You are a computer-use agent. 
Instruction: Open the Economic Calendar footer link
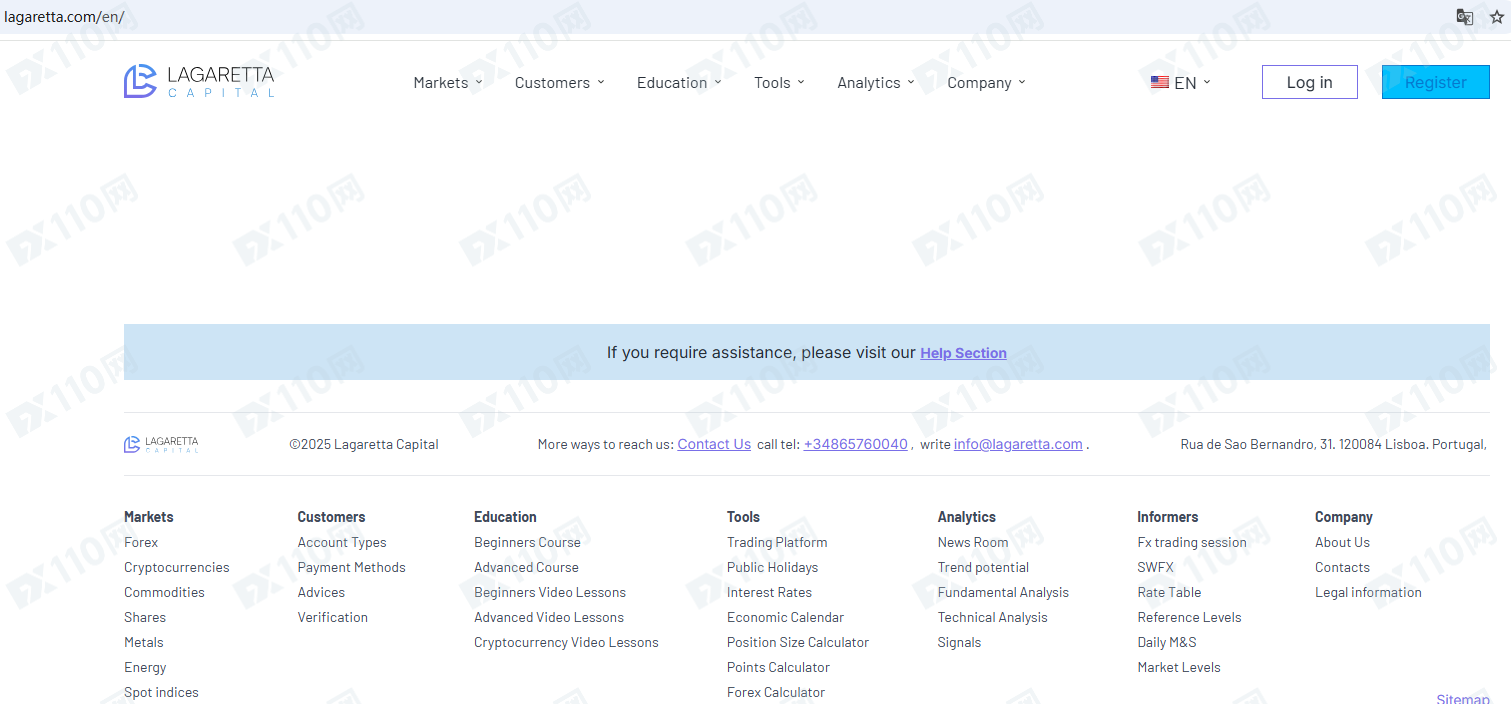pos(785,617)
